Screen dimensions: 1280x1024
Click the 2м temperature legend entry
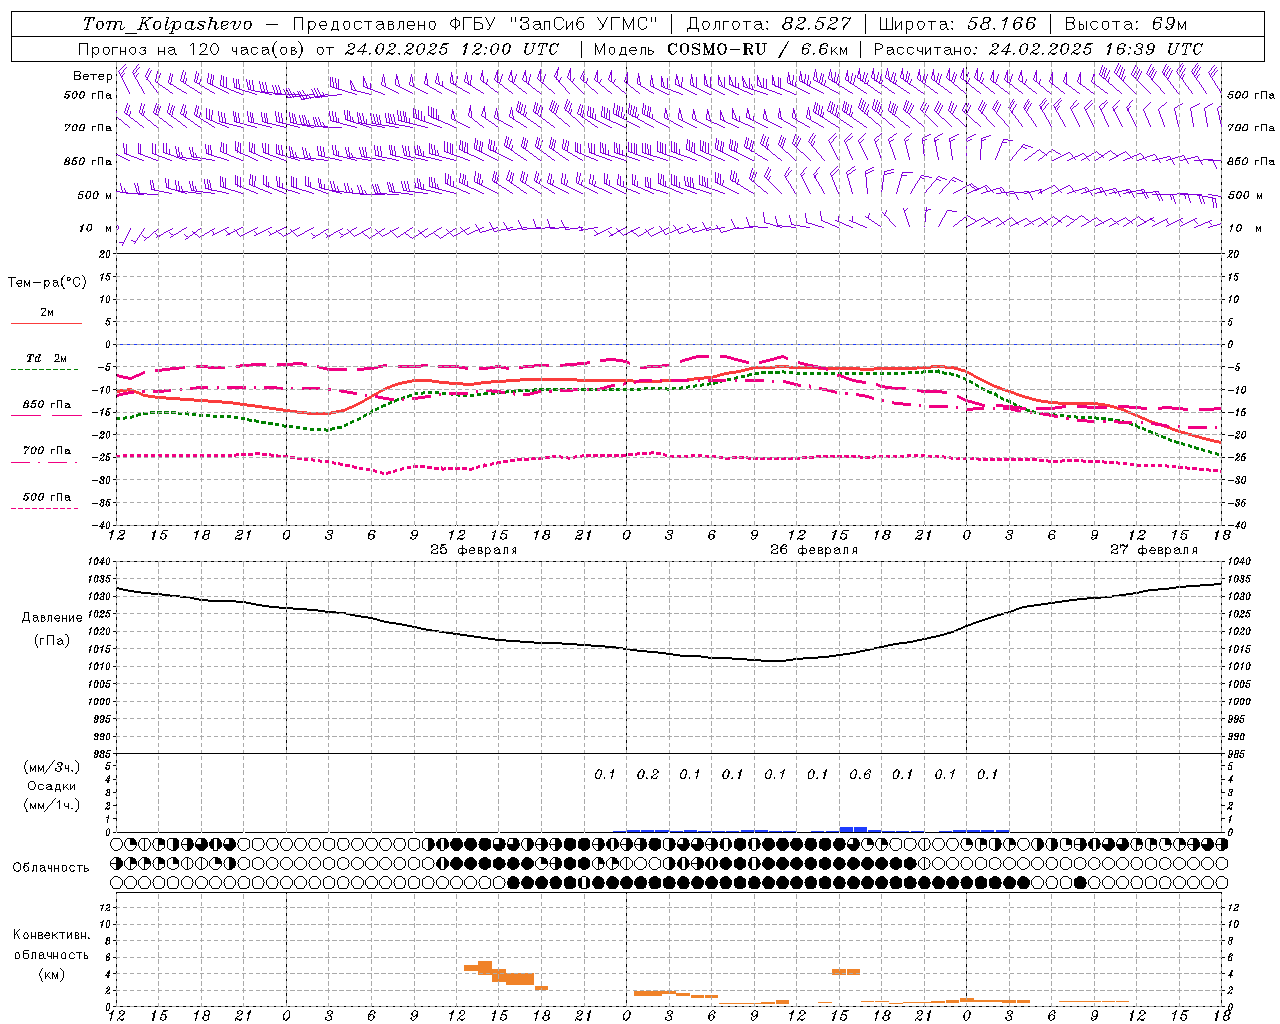47,313
